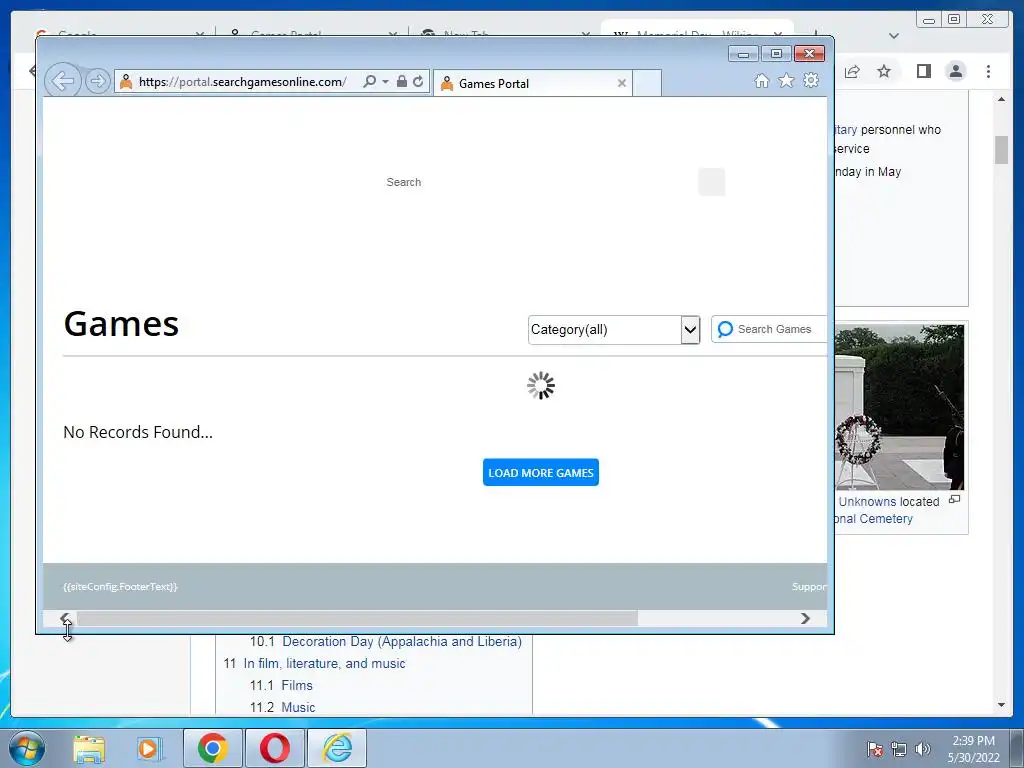Switch to Google Chrome in the taskbar
The width and height of the screenshot is (1024, 768).
tap(213, 748)
